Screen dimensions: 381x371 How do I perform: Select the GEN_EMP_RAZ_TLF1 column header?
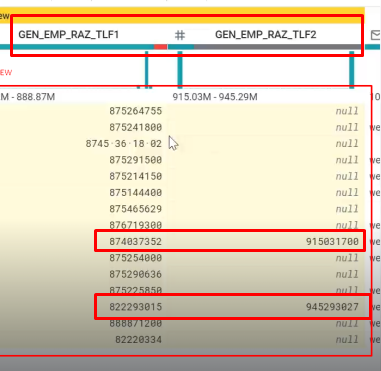(69, 34)
